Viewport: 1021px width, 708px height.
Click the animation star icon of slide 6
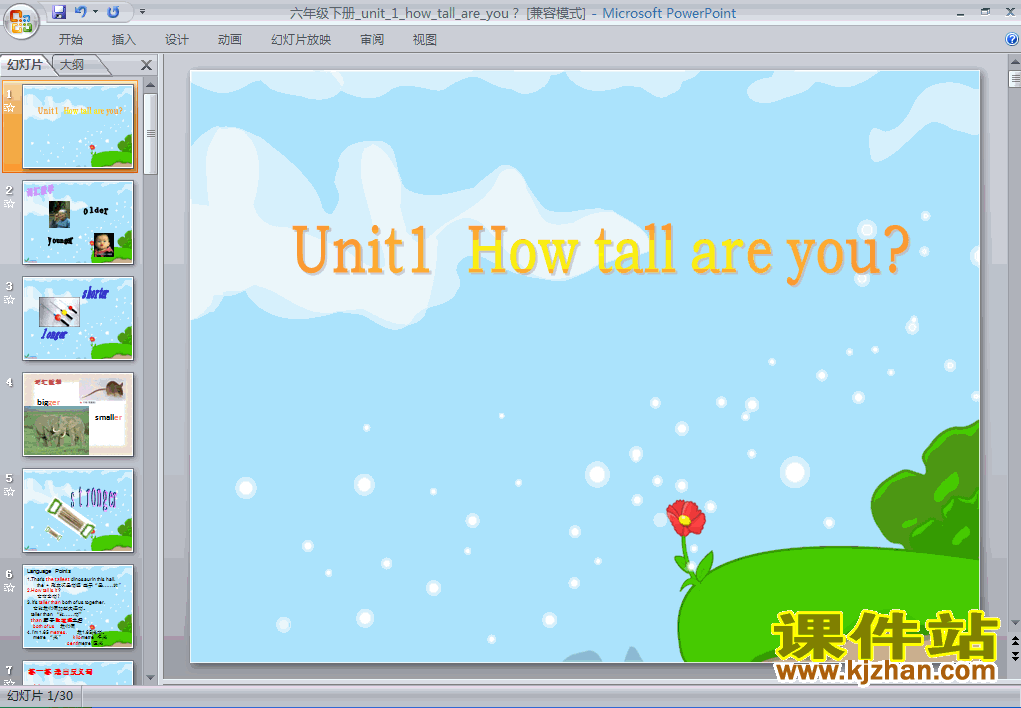pos(9,588)
